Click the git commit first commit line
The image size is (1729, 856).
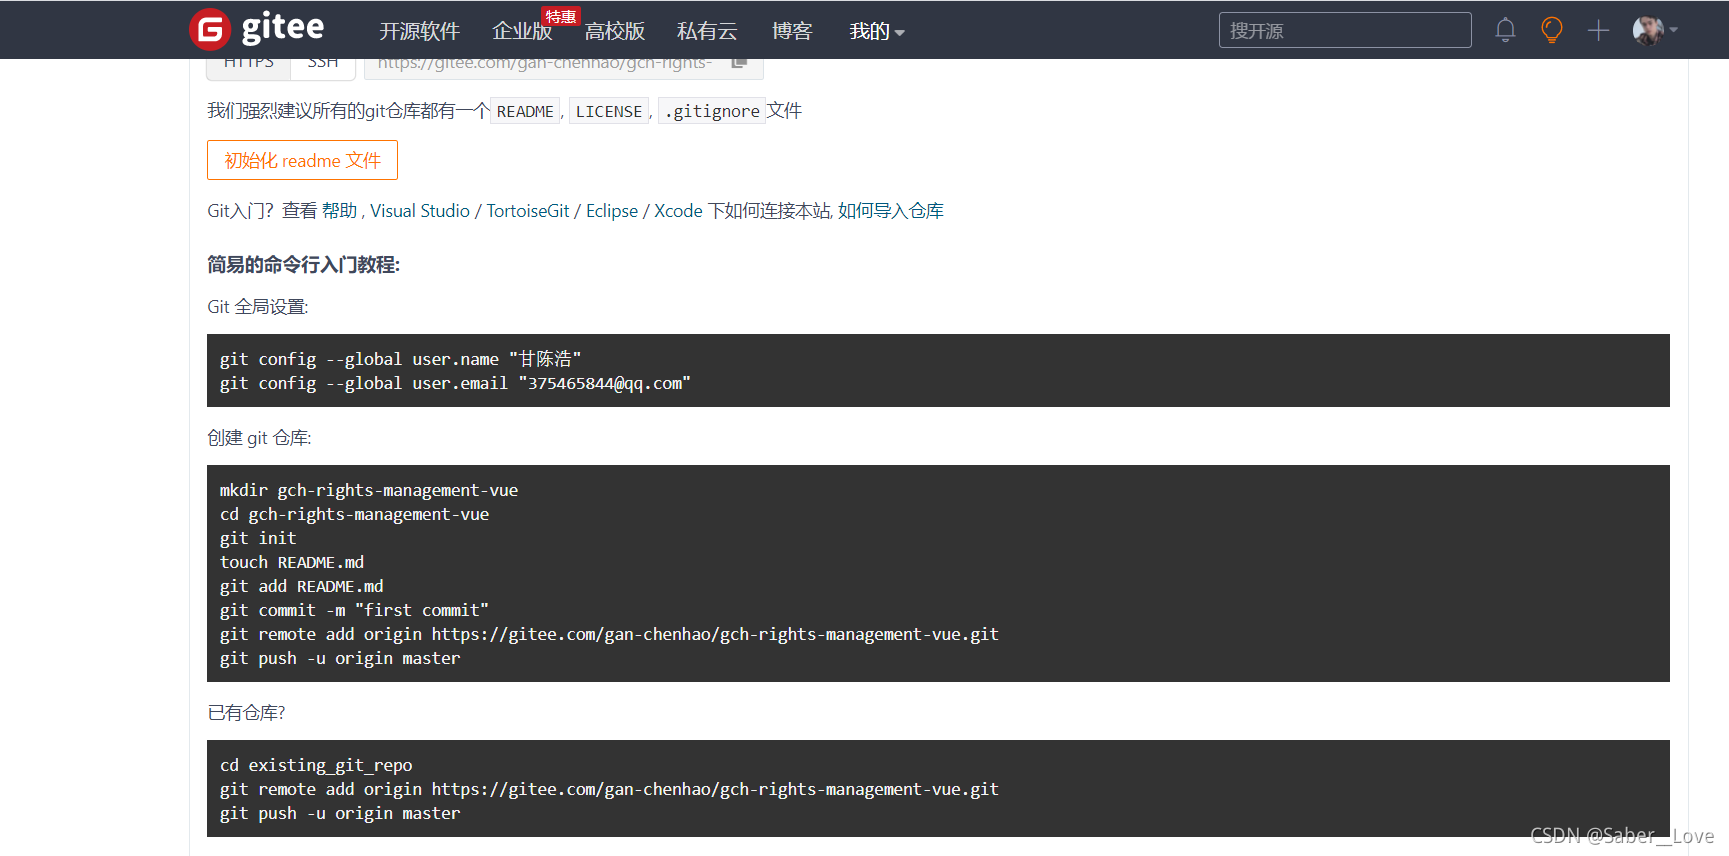354,610
